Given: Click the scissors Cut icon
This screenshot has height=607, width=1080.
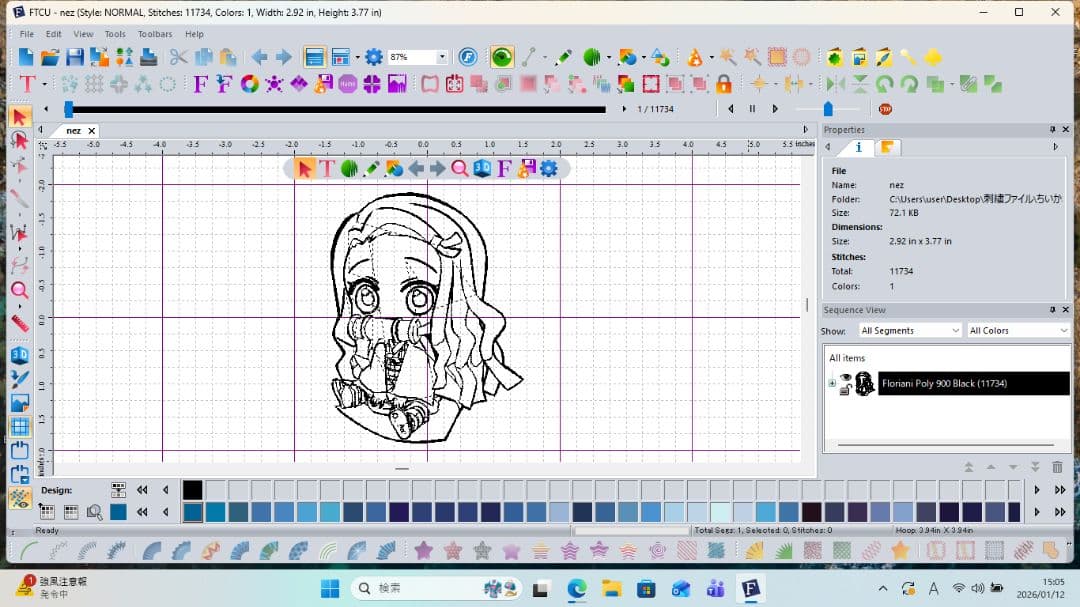Looking at the screenshot, I should tap(178, 57).
